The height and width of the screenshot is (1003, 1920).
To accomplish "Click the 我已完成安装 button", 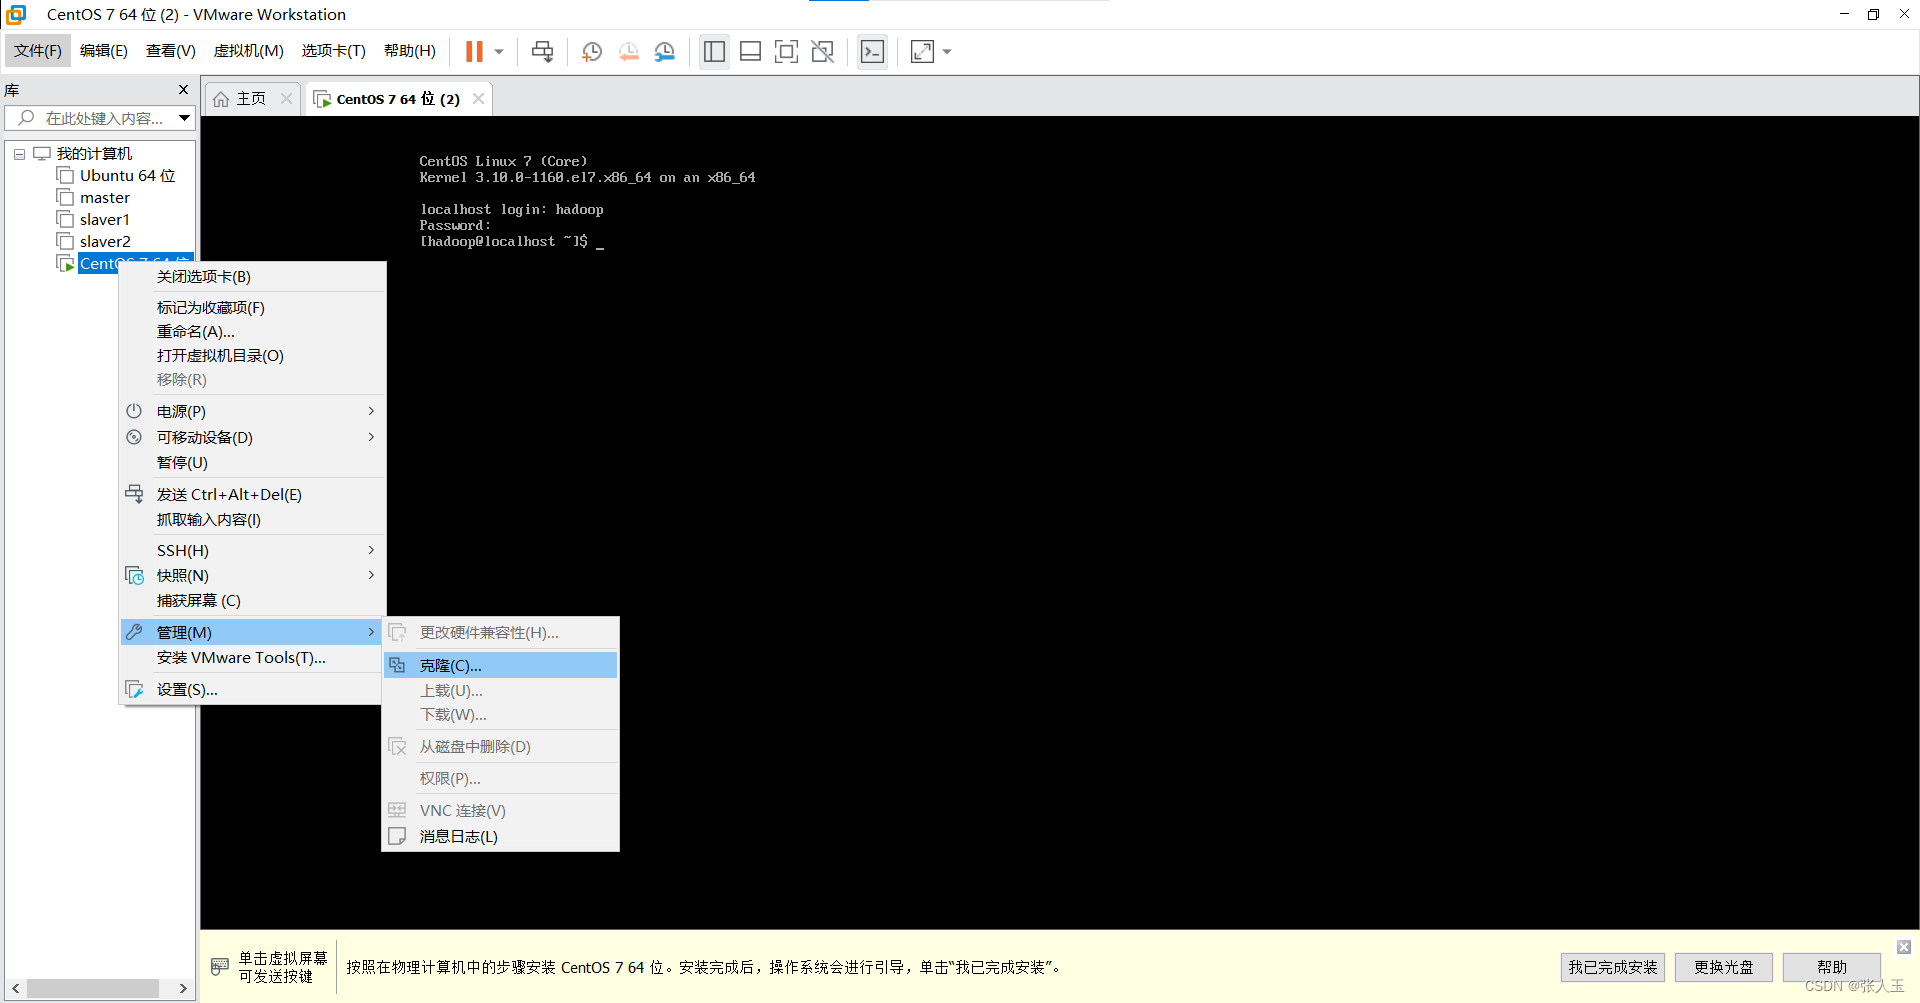I will [1612, 967].
